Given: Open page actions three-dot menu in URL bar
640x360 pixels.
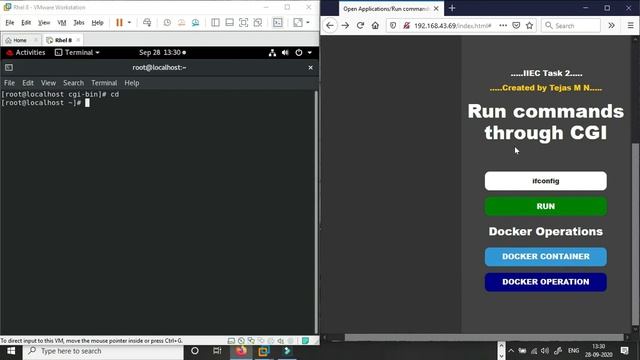Looking at the screenshot, I should click(x=503, y=25).
